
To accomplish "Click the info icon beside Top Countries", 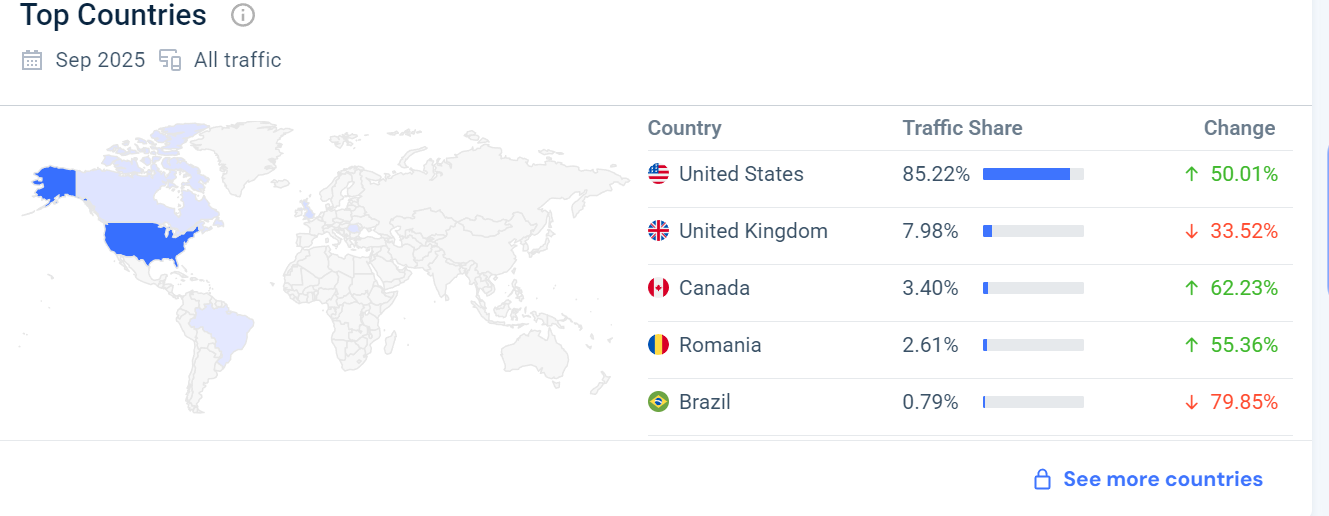I will tap(243, 16).
